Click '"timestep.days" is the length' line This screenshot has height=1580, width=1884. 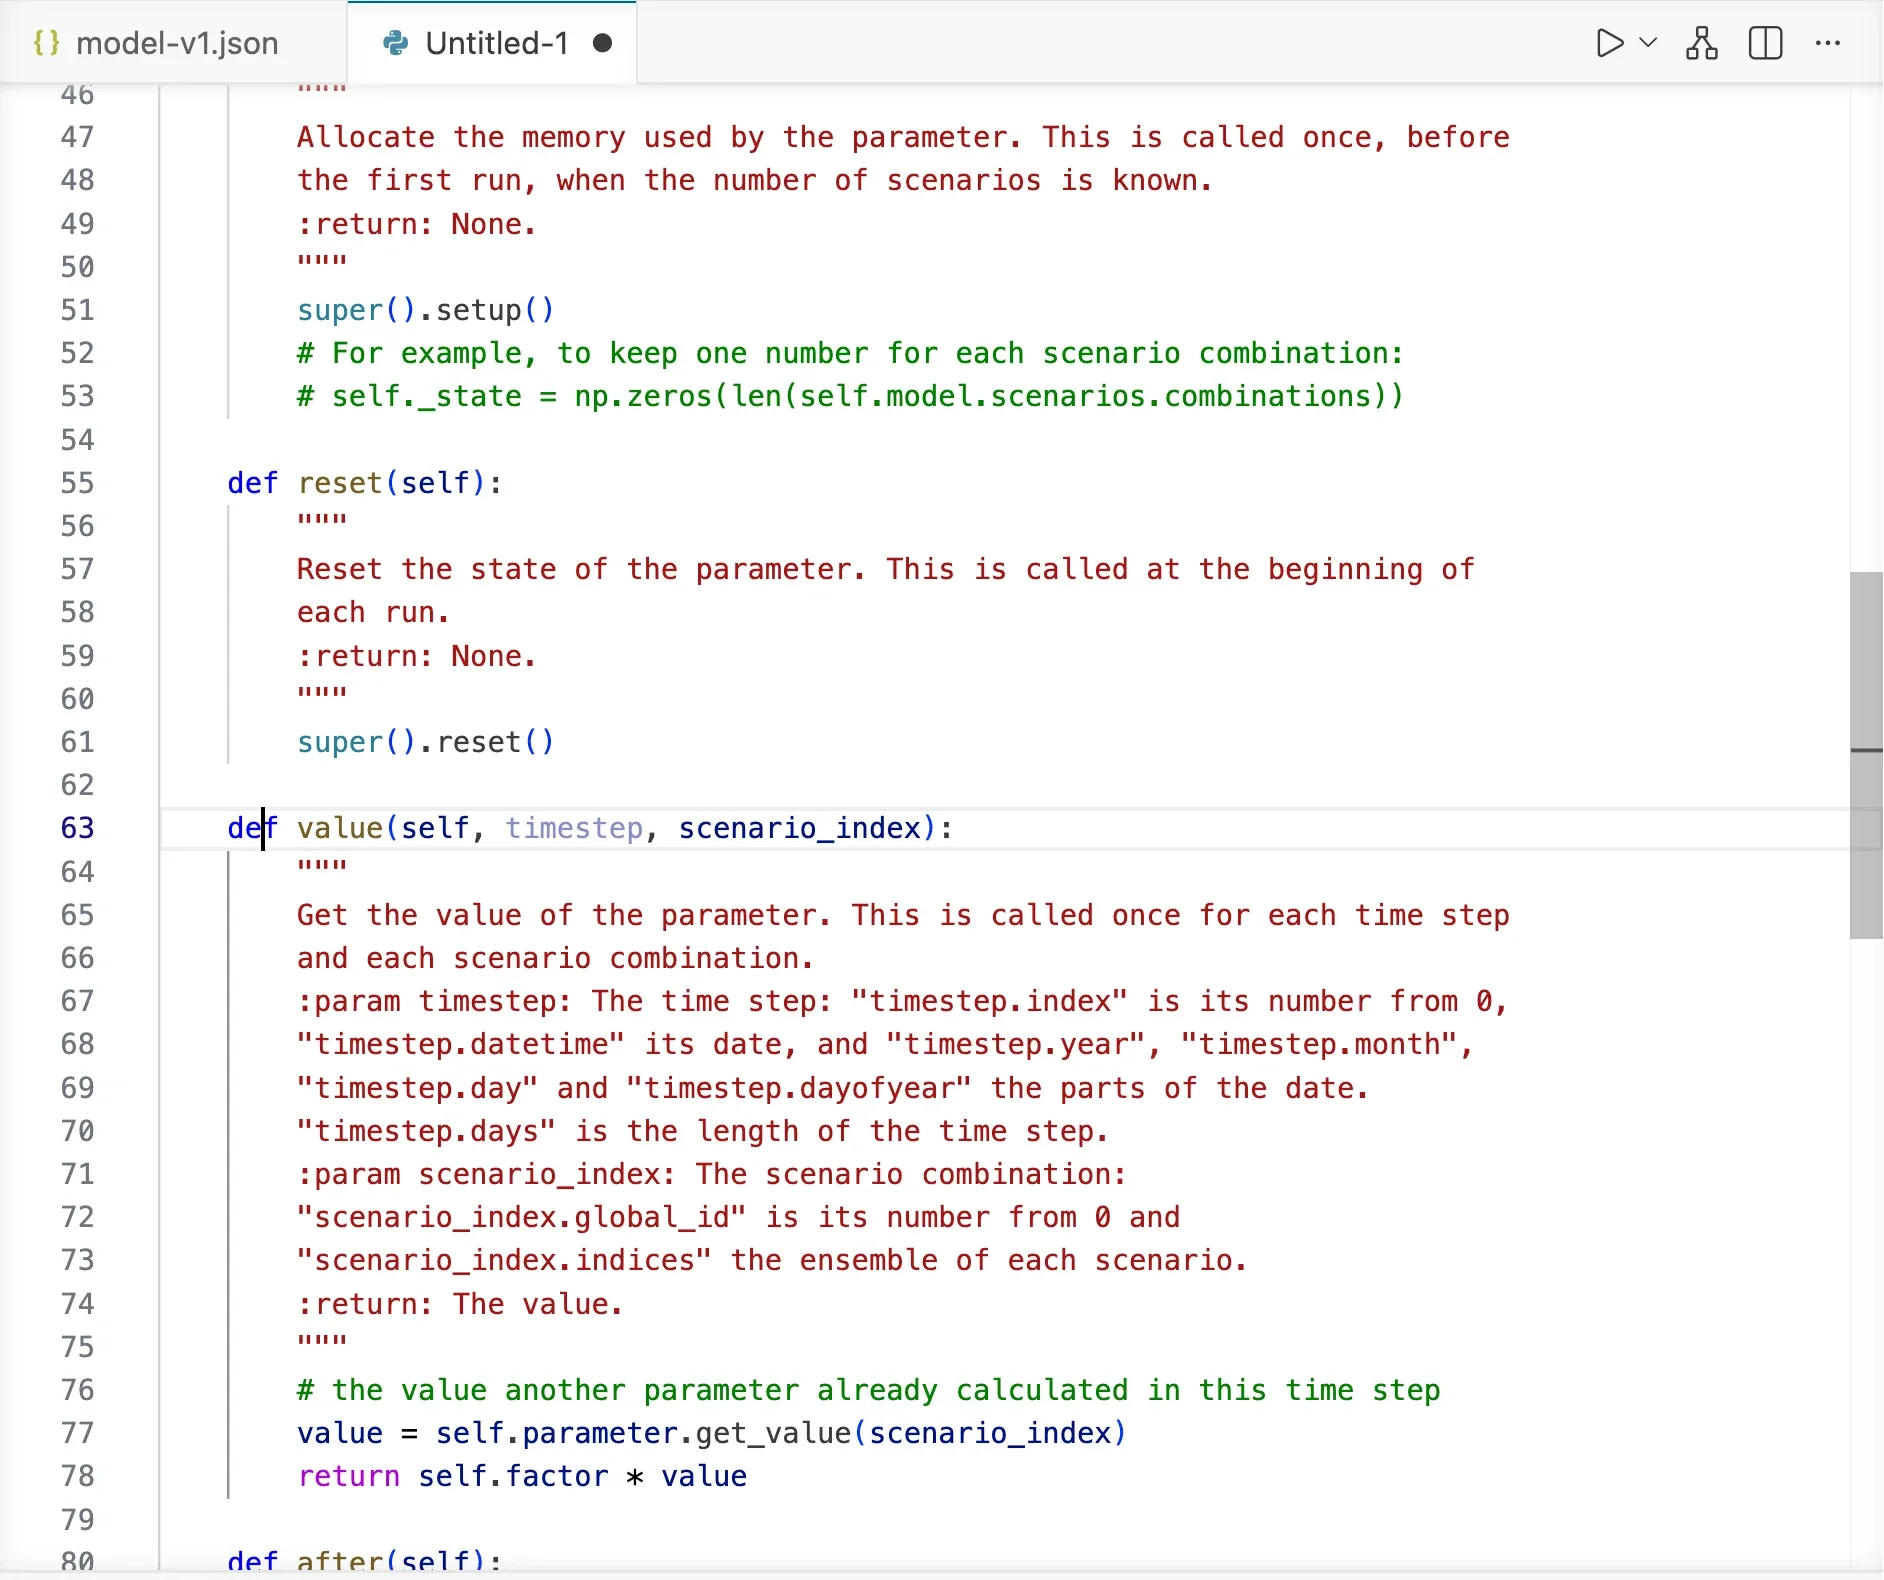(702, 1131)
